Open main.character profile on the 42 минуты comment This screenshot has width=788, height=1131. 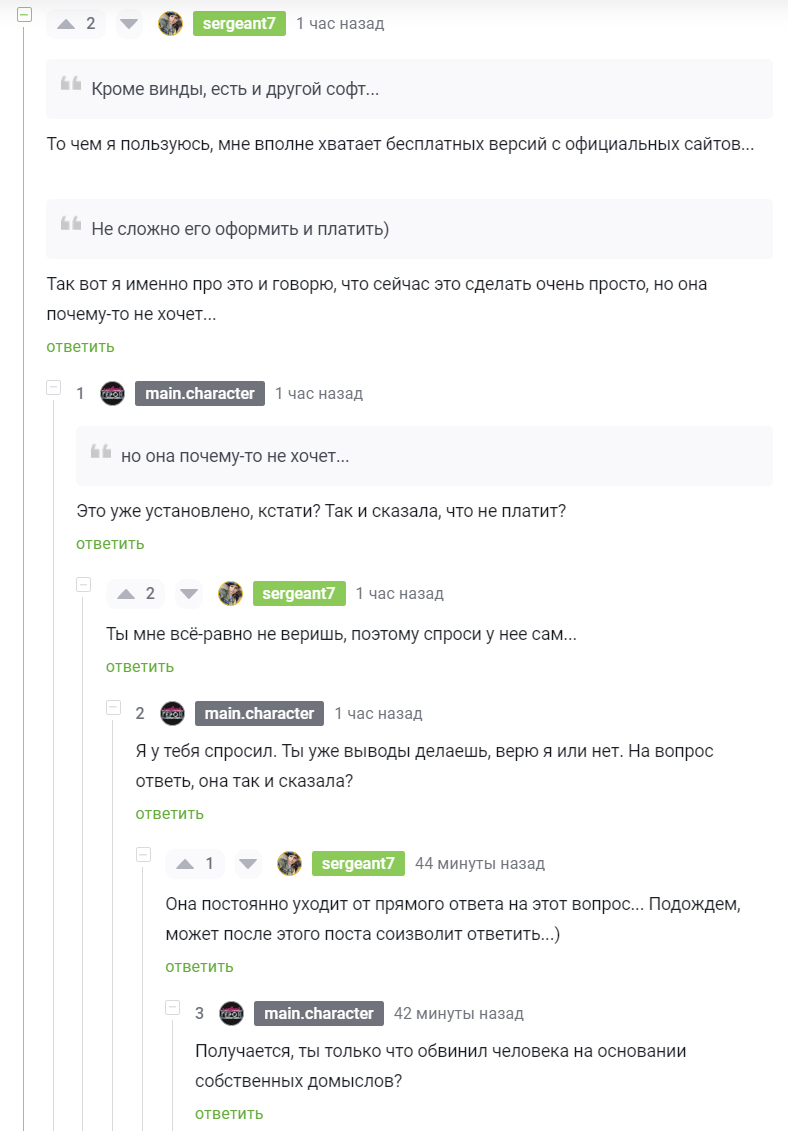coord(318,1013)
